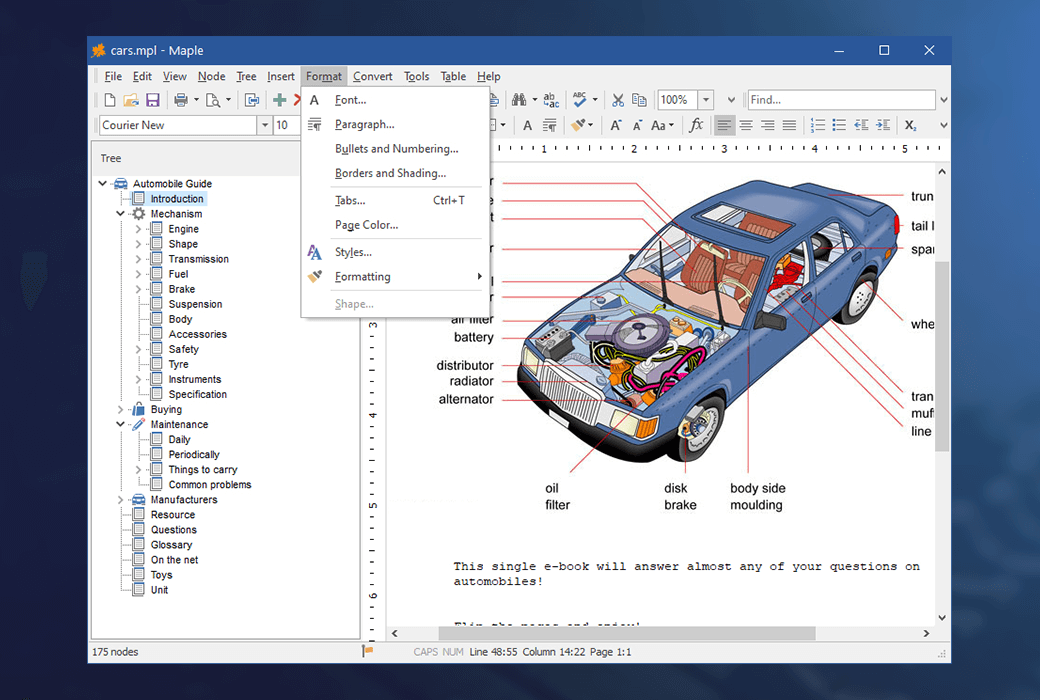Open print preview with the magnifier page icon
Screen dimensions: 1040x700
click(x=213, y=100)
